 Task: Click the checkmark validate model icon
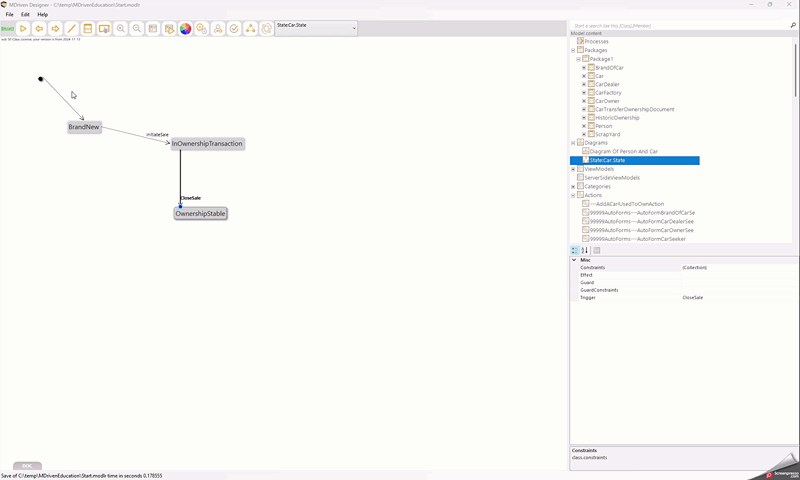pyautogui.click(x=234, y=29)
